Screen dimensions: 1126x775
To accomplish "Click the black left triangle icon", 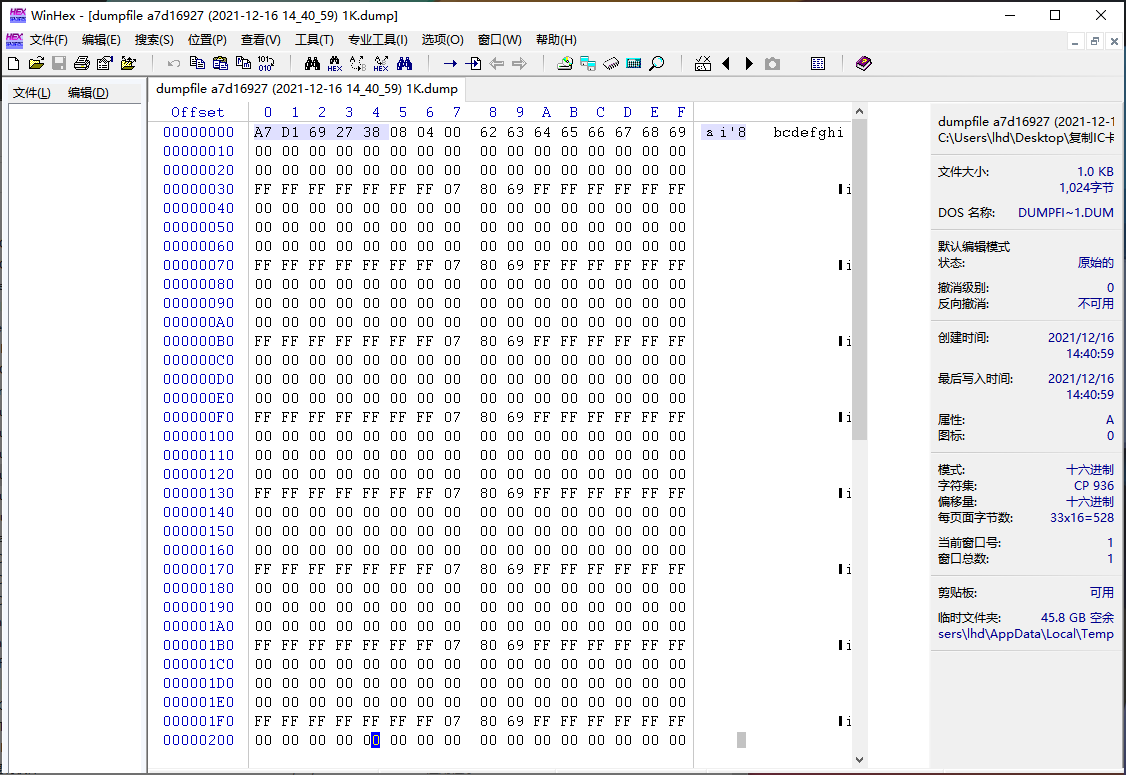I will point(726,63).
